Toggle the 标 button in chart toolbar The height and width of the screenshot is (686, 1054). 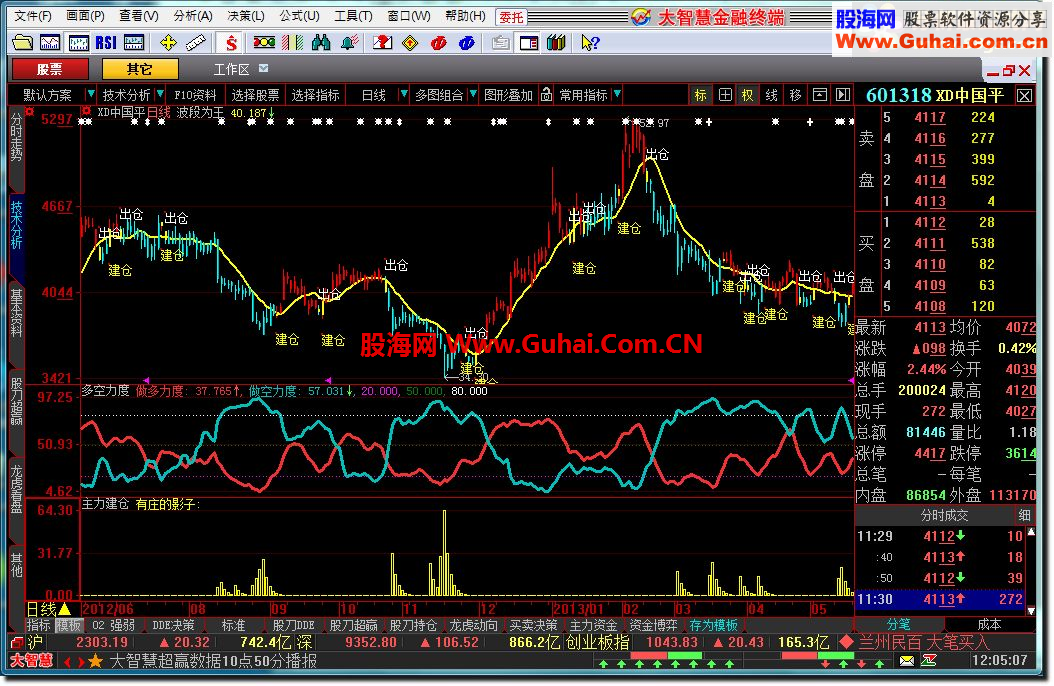tap(700, 95)
